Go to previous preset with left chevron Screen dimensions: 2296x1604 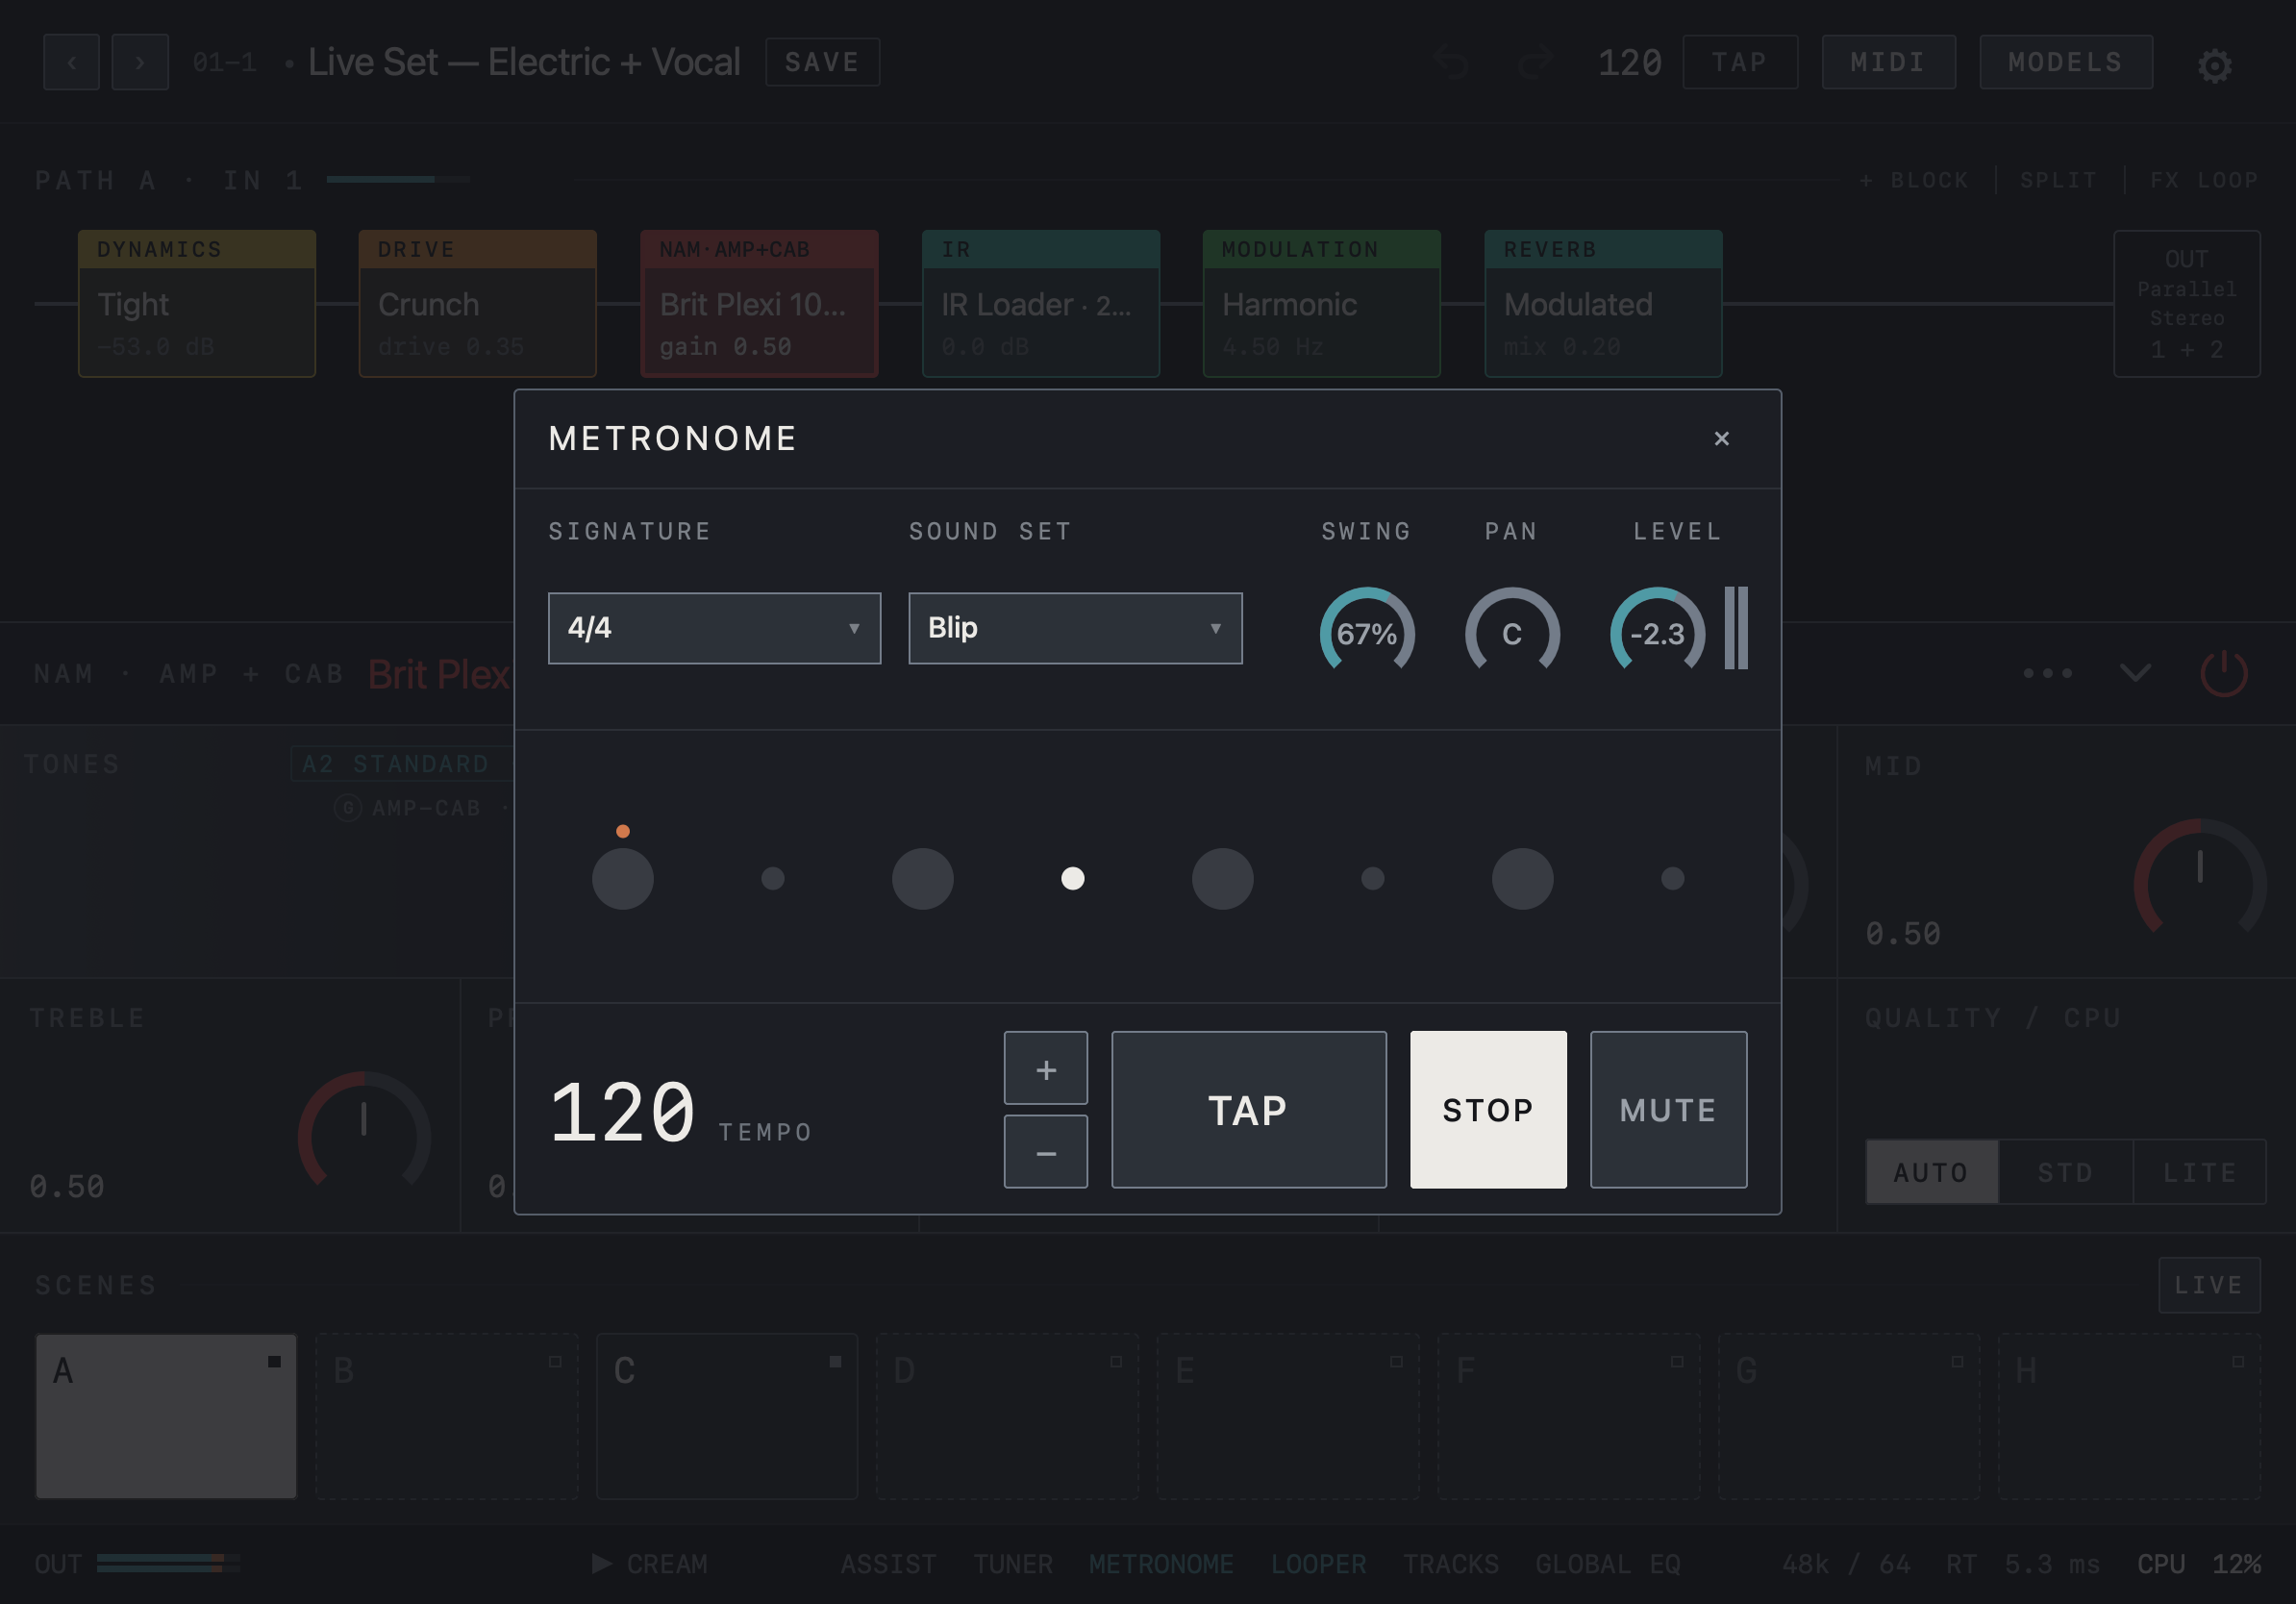coord(71,62)
